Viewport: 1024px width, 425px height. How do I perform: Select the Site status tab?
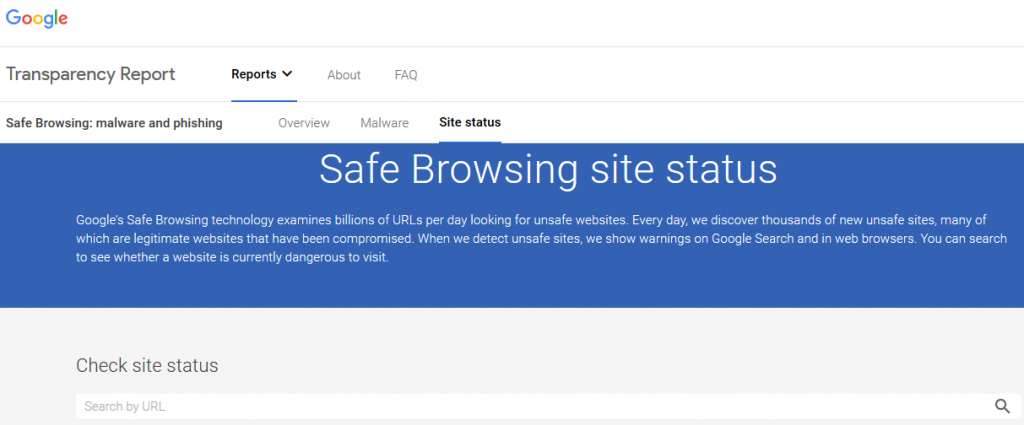click(x=470, y=122)
